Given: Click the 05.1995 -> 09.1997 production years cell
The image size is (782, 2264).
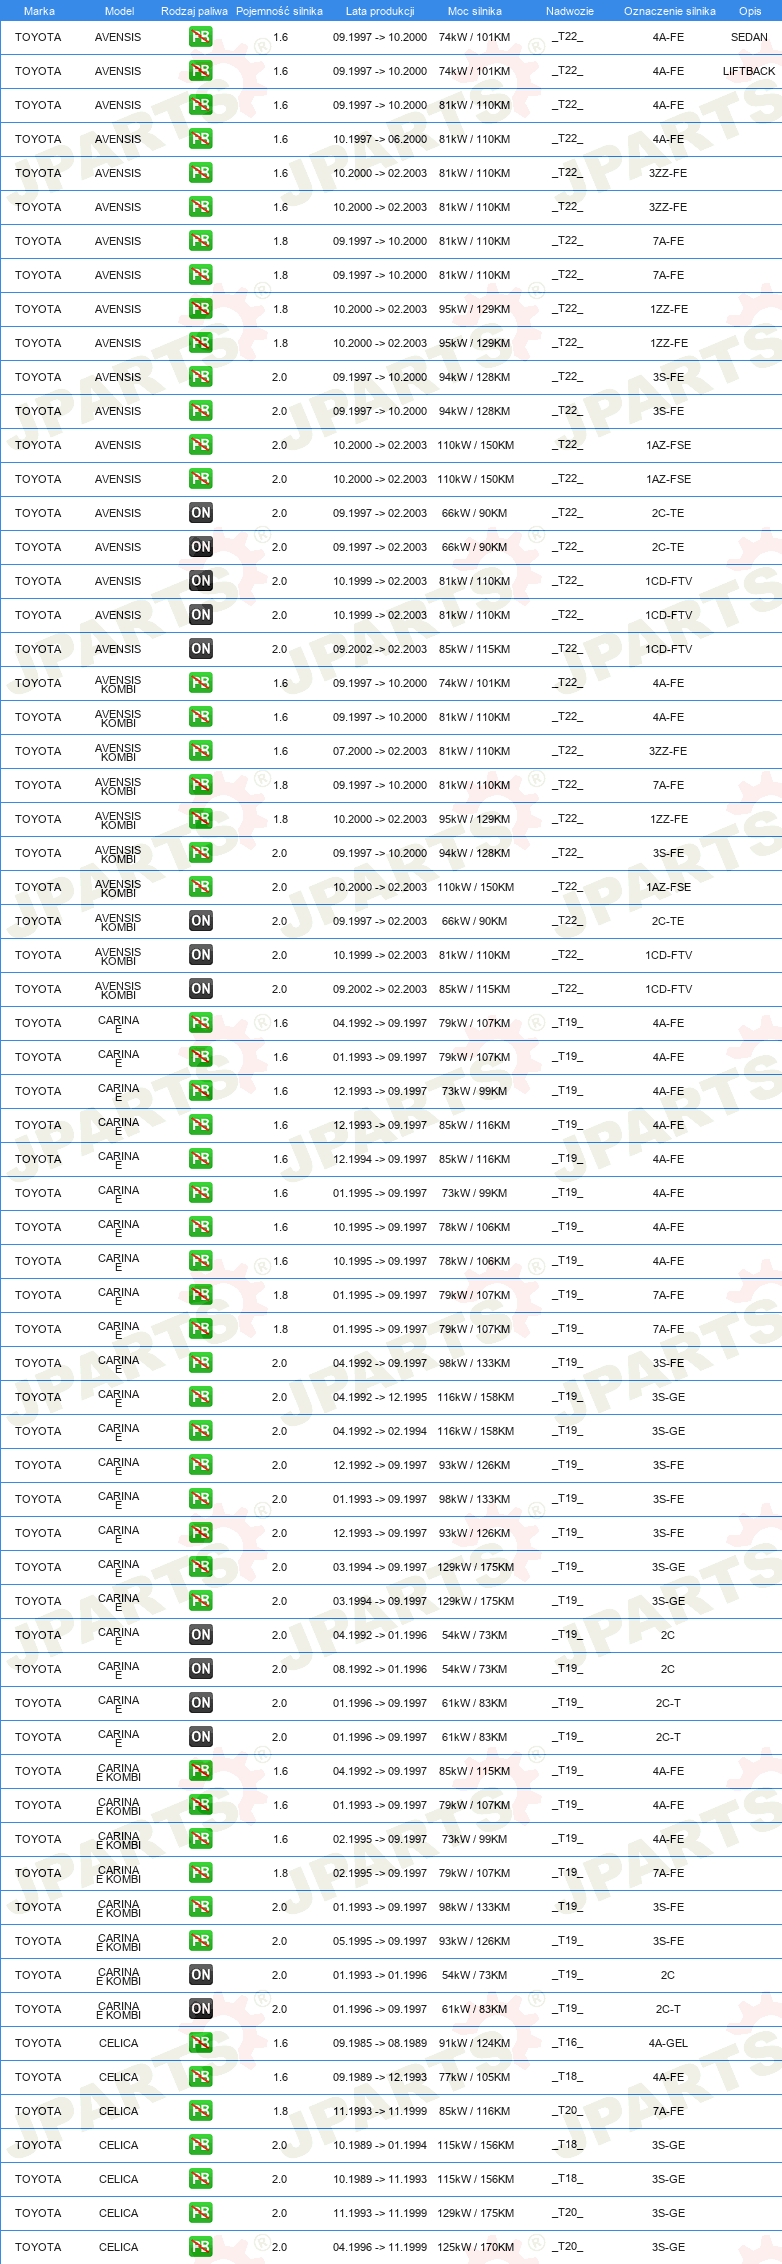Looking at the screenshot, I should tap(380, 1941).
